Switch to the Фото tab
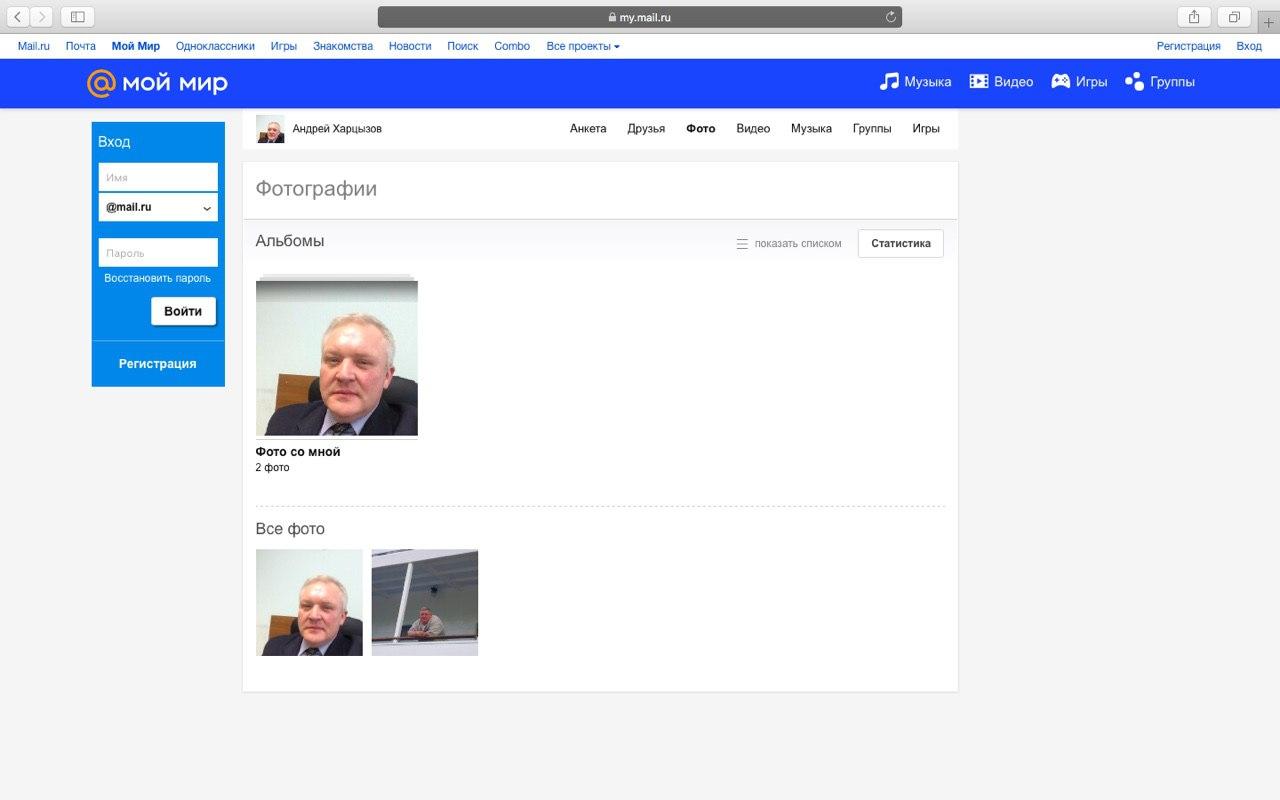This screenshot has height=800, width=1280. pyautogui.click(x=701, y=129)
